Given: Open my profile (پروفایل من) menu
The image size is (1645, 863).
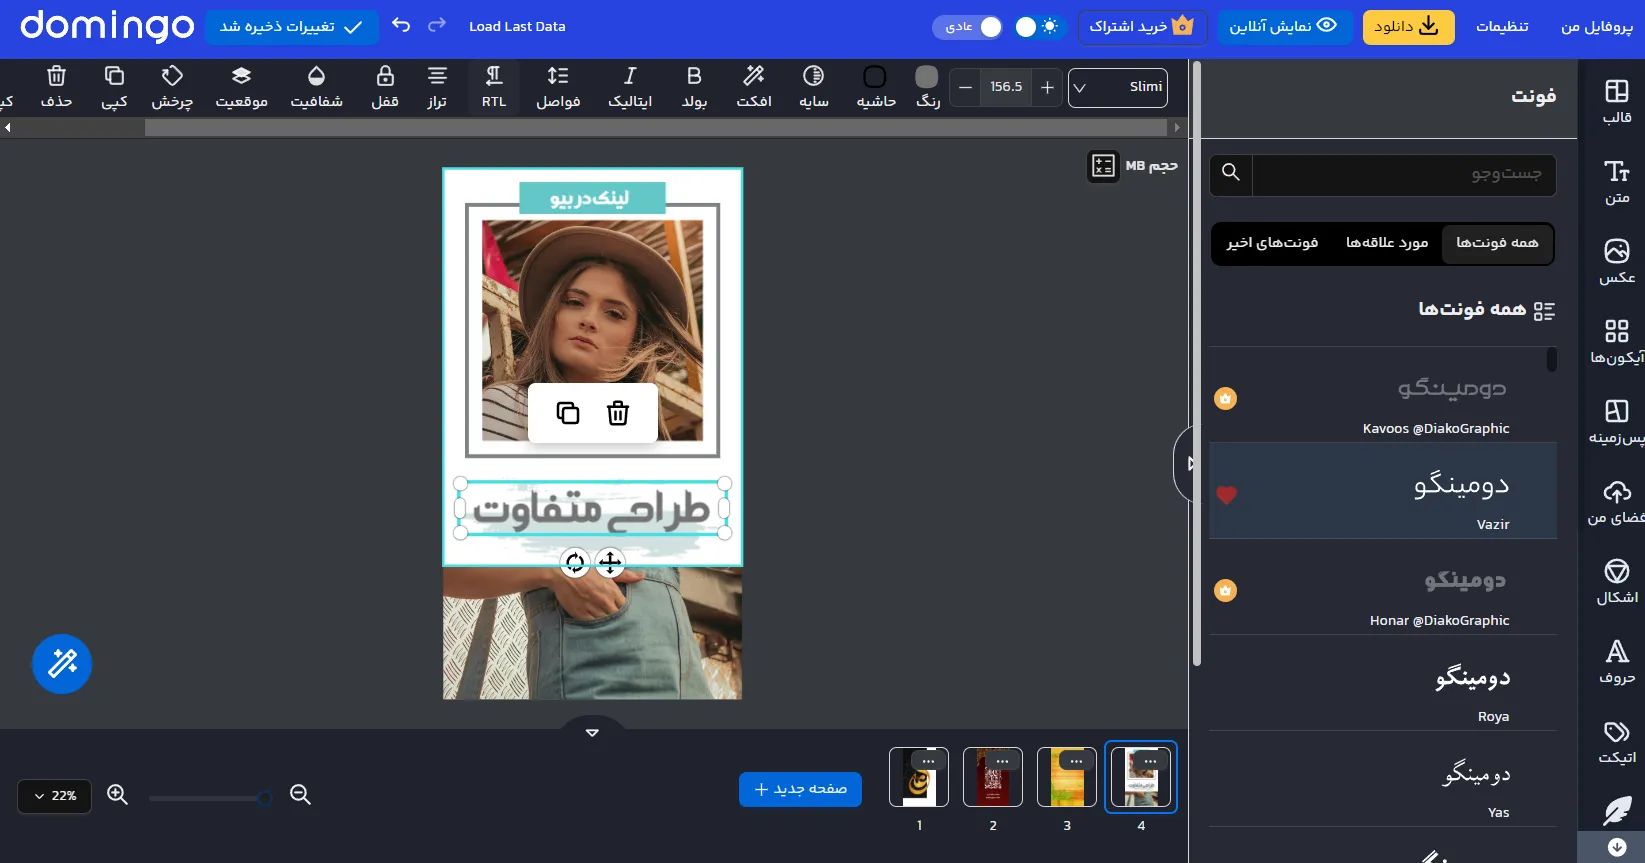Looking at the screenshot, I should [1596, 27].
